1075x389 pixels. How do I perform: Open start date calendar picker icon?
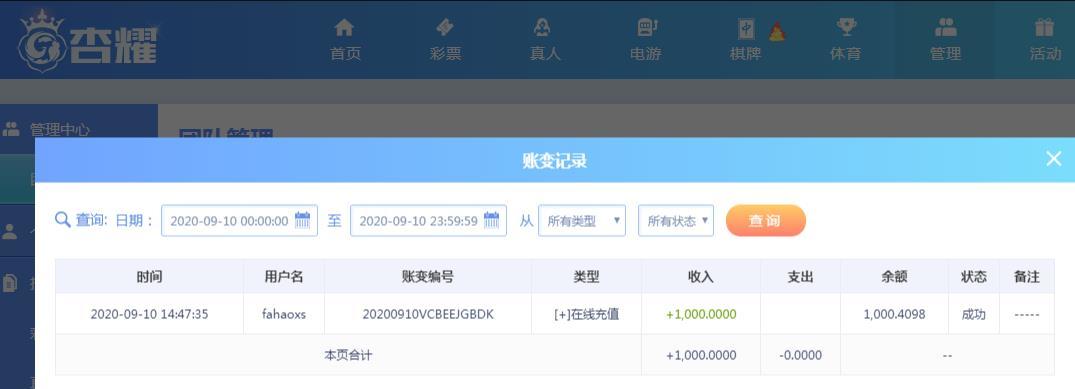[302, 220]
